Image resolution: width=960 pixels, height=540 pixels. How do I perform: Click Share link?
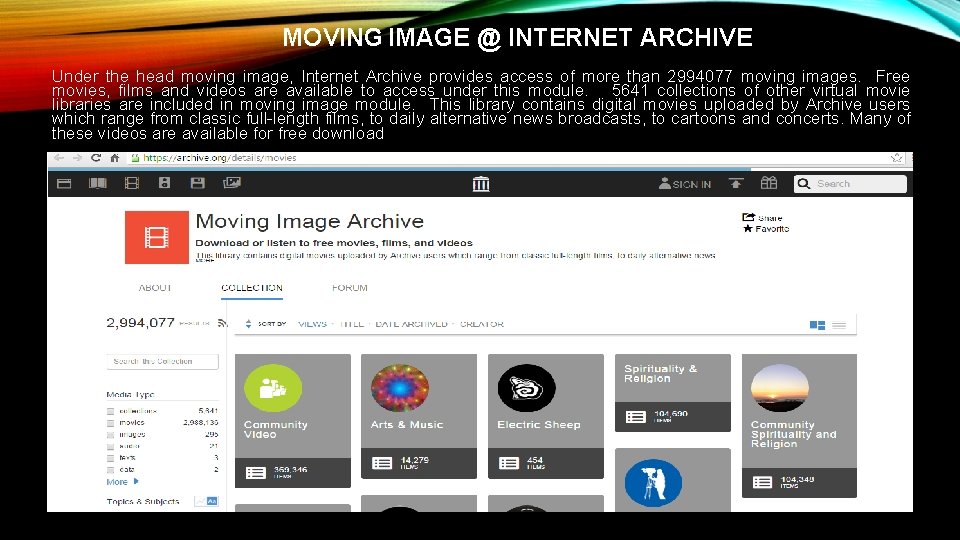click(x=762, y=217)
